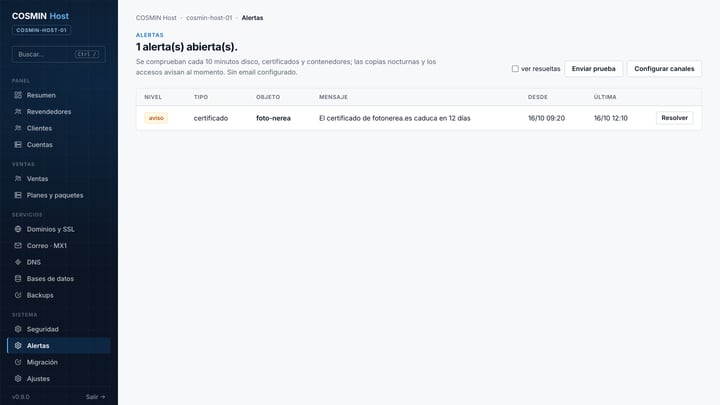This screenshot has height=405, width=720.
Task: Click the Cuentas sidebar icon
Action: tap(18, 145)
